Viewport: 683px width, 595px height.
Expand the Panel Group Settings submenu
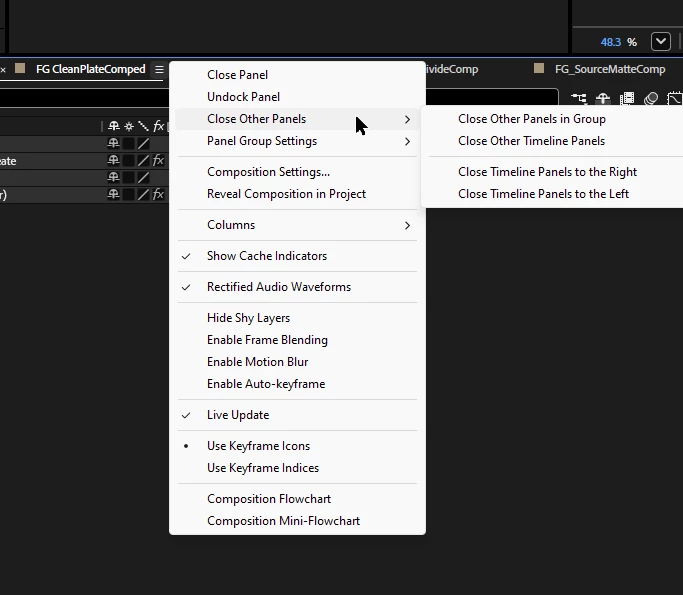coord(297,142)
